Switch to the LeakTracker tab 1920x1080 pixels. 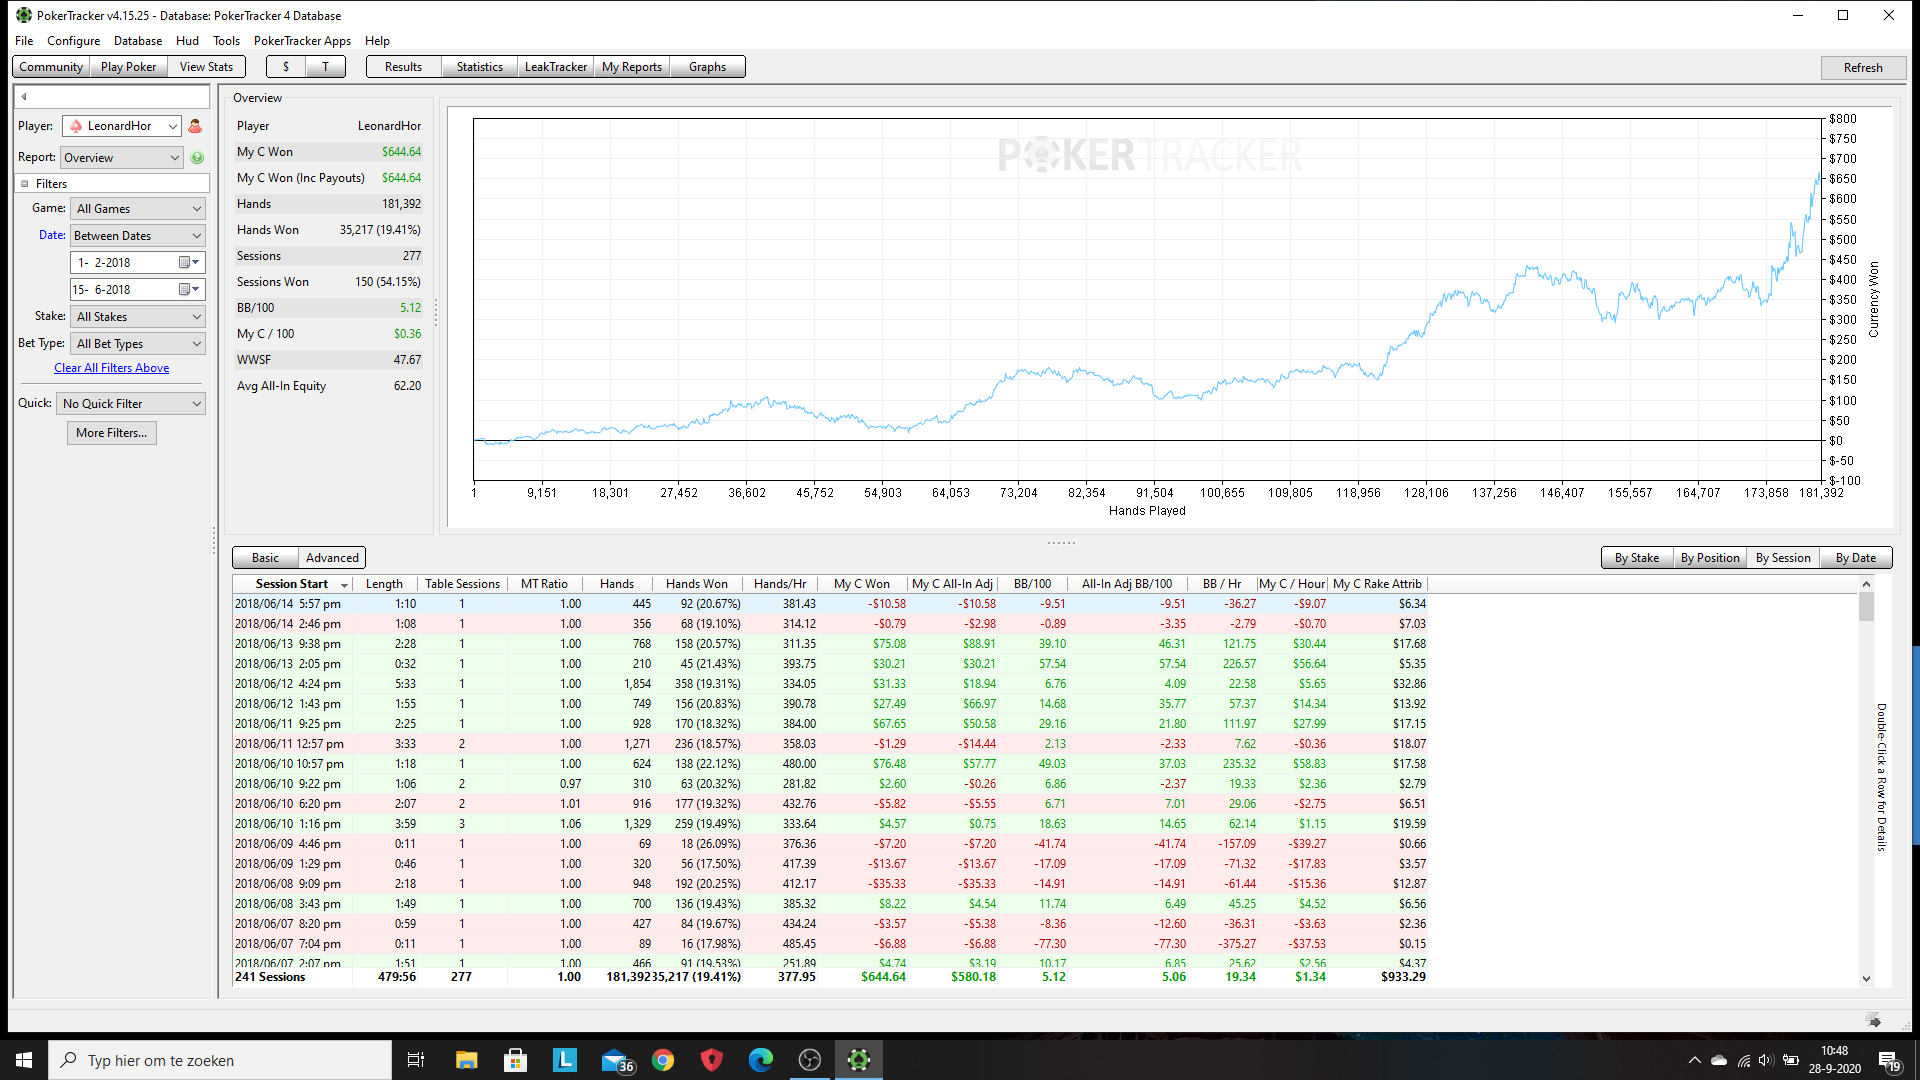point(556,67)
